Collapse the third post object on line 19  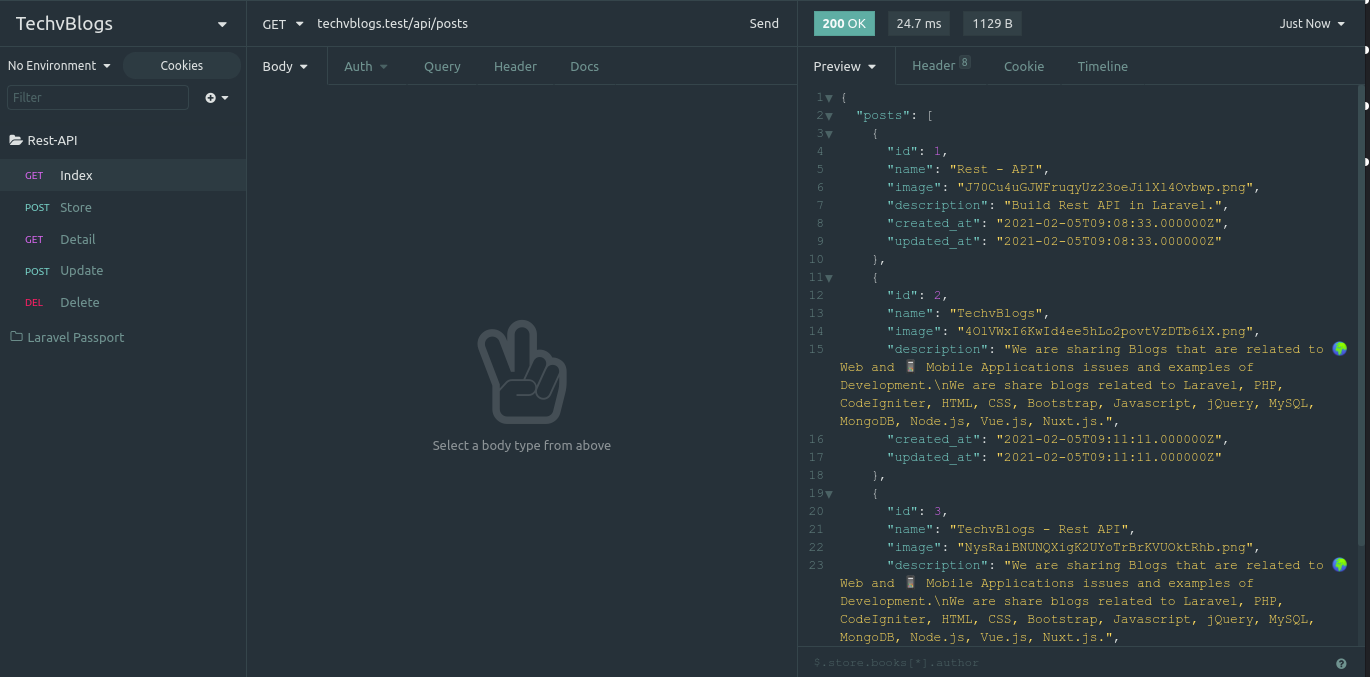[x=829, y=494]
